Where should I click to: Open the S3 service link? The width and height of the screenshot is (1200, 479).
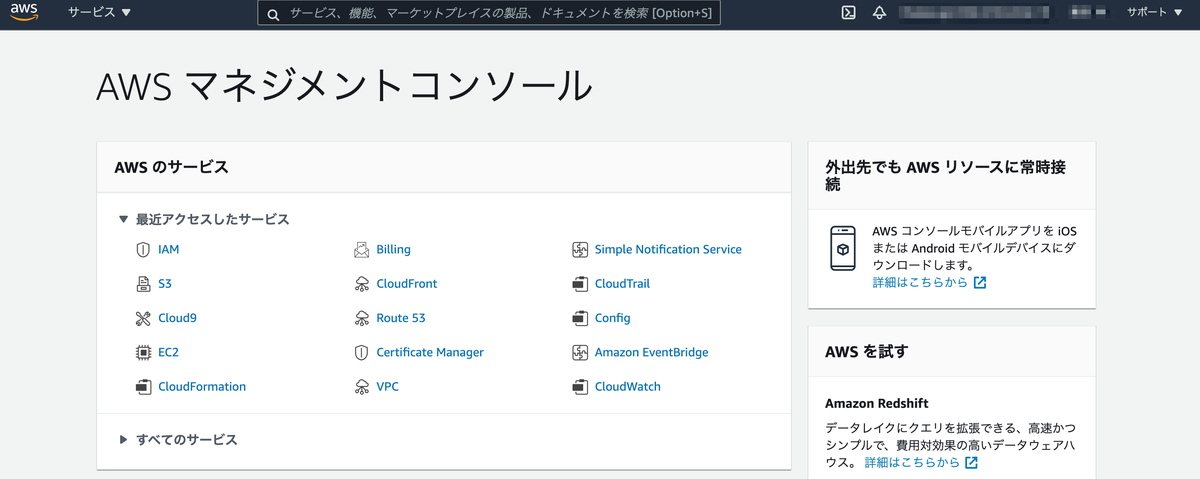165,284
